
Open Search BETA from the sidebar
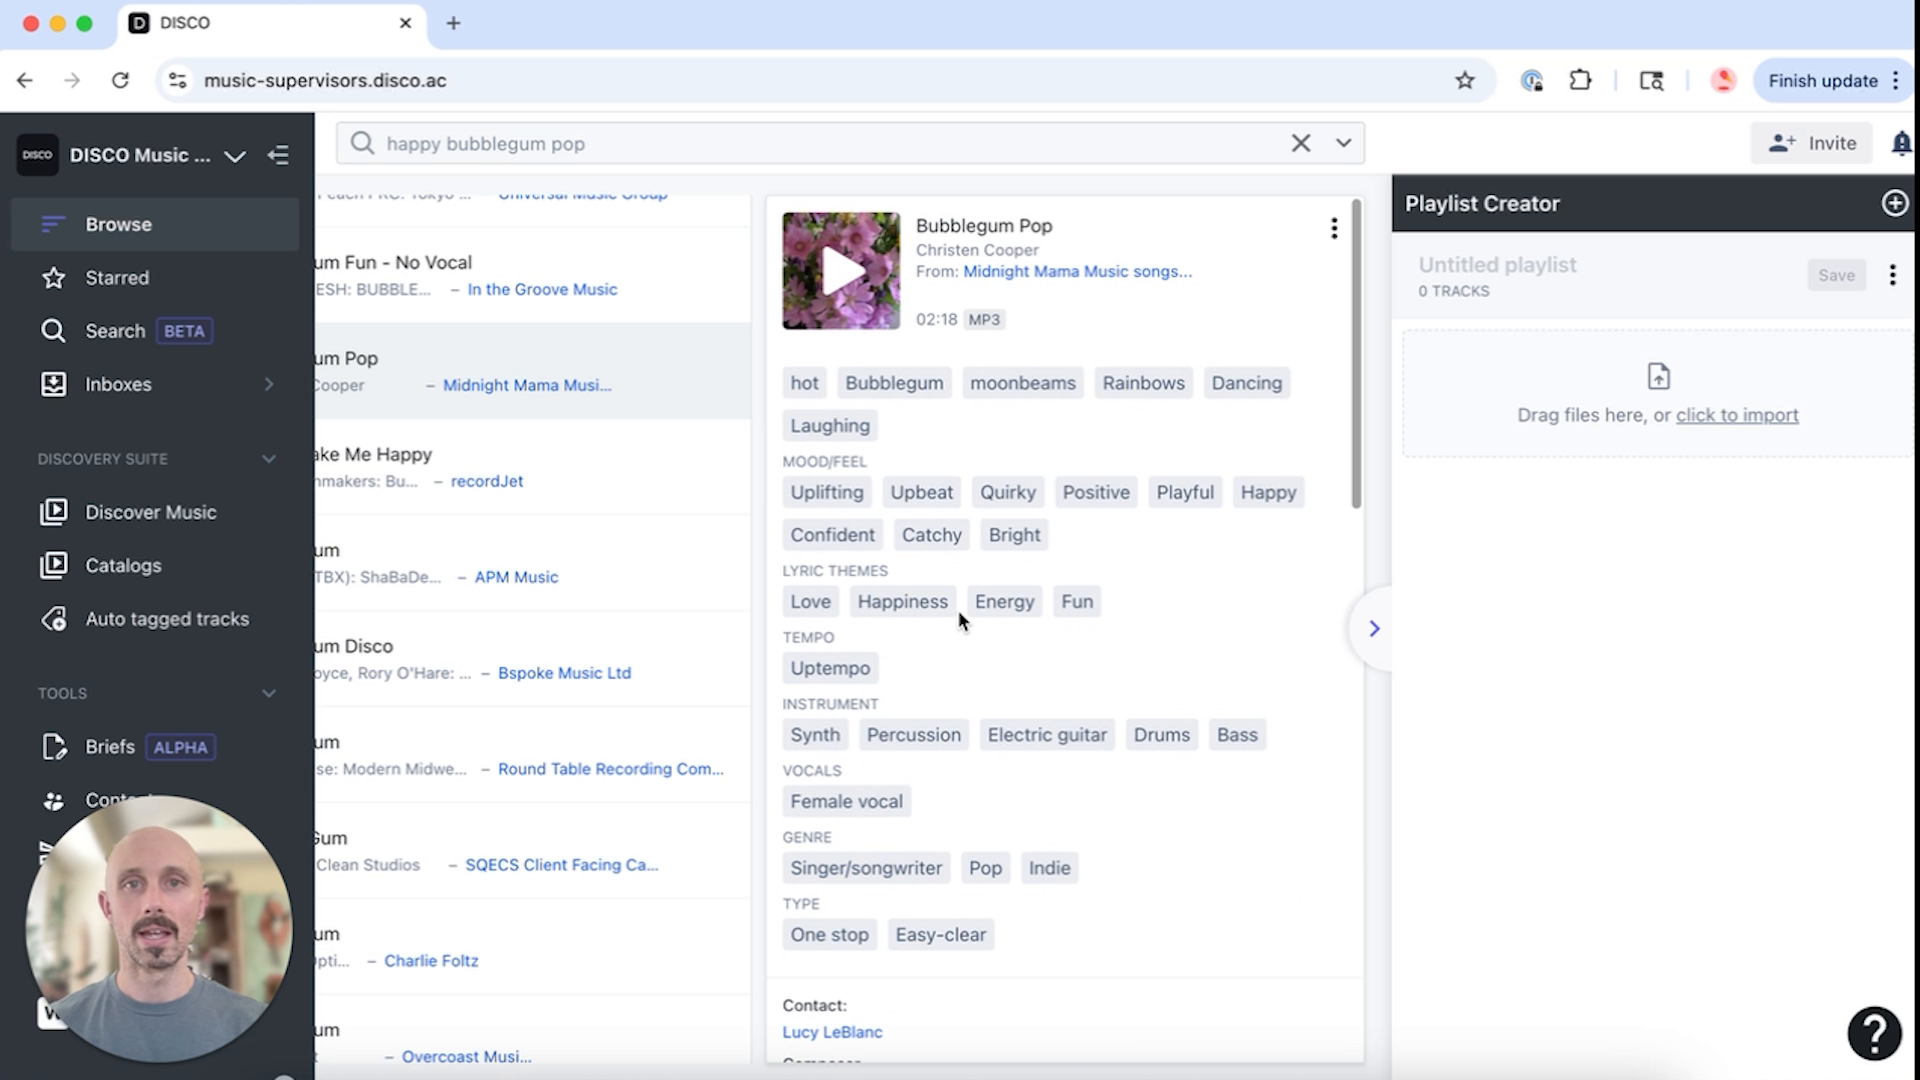(x=116, y=330)
